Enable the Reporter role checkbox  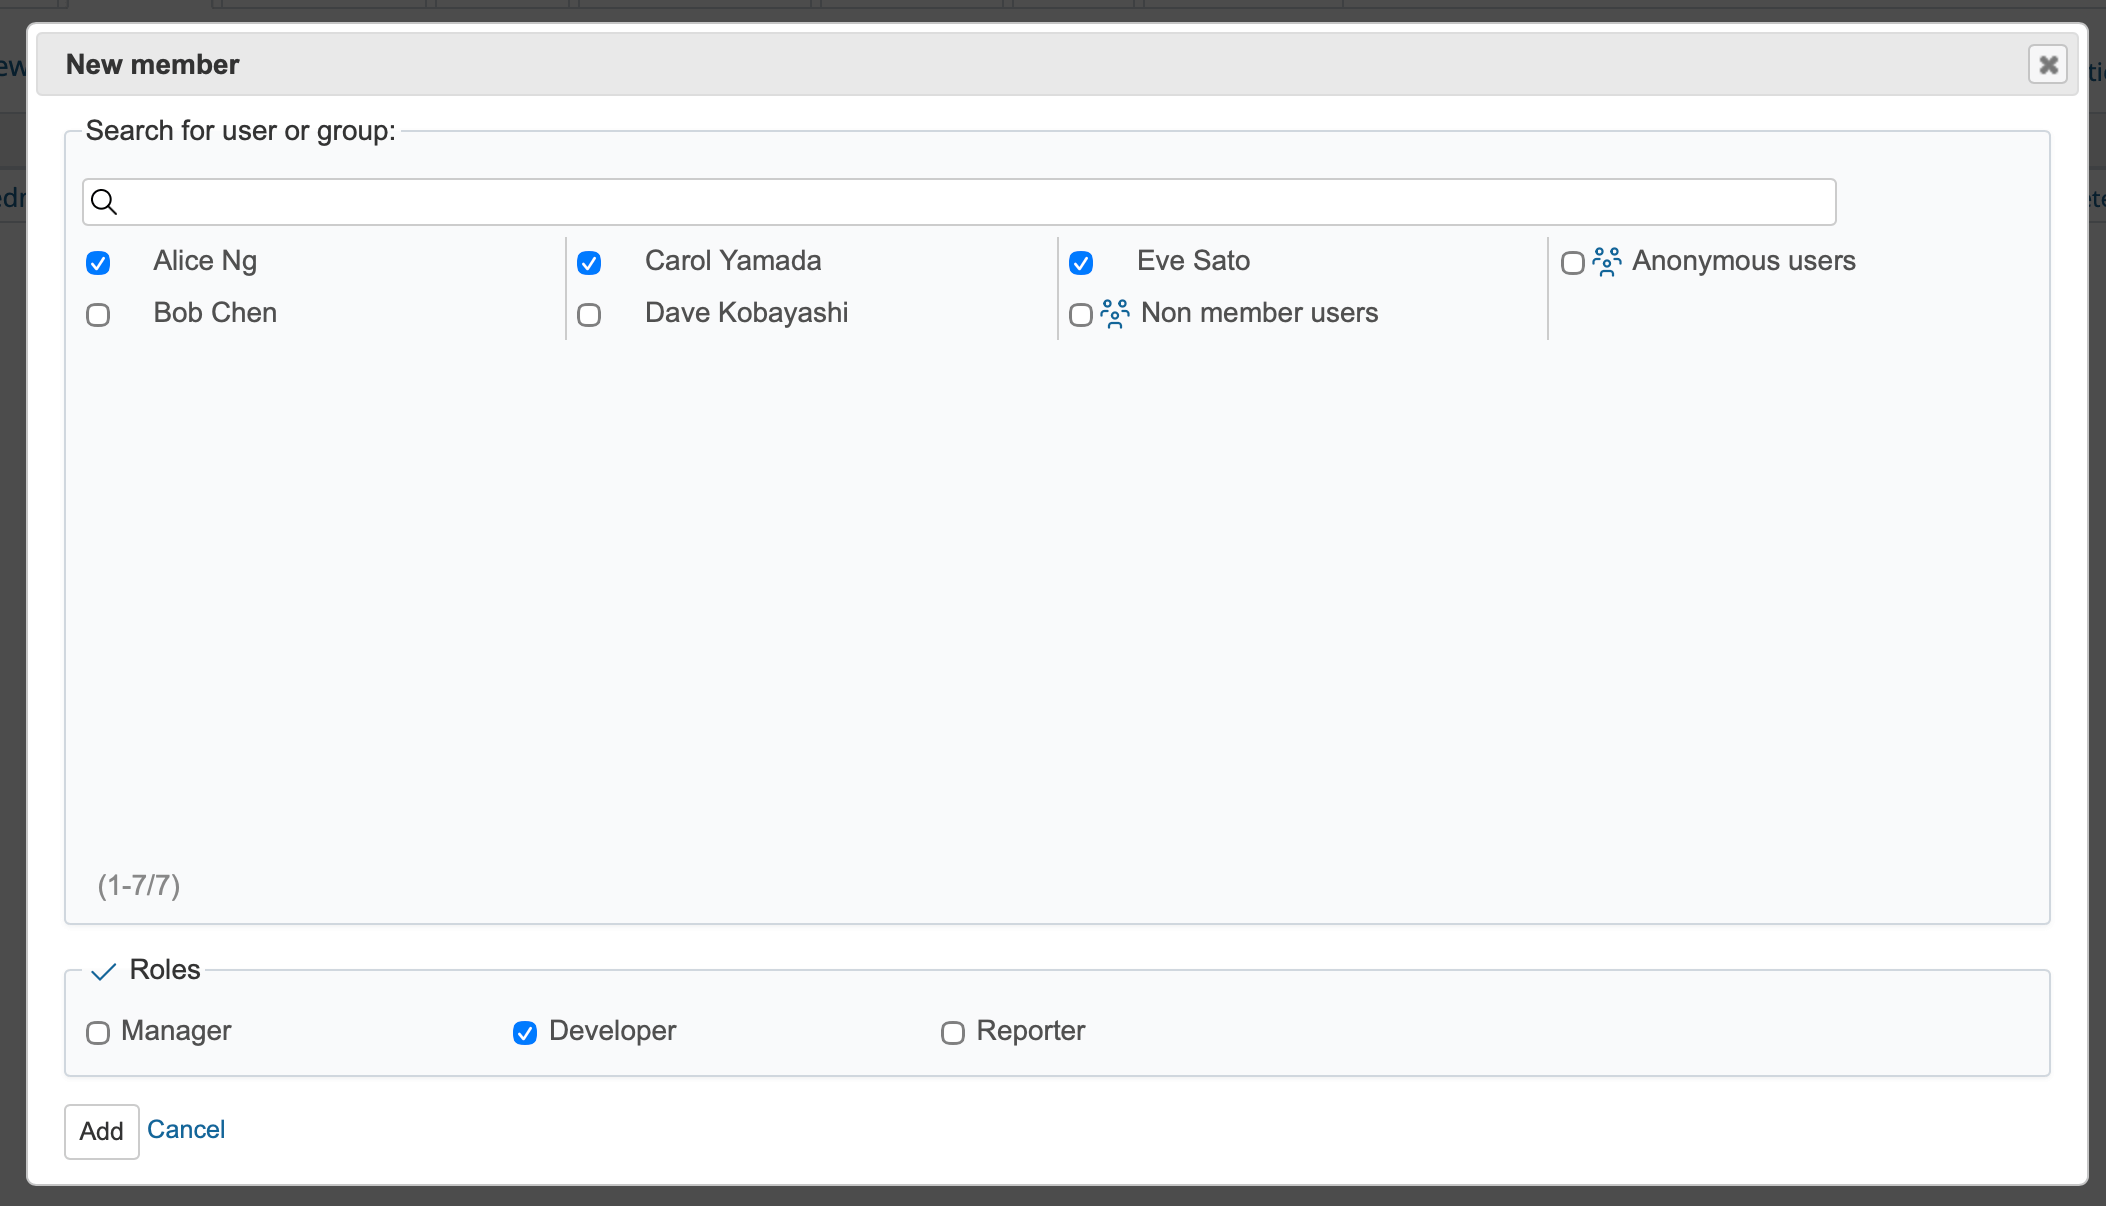pyautogui.click(x=953, y=1033)
